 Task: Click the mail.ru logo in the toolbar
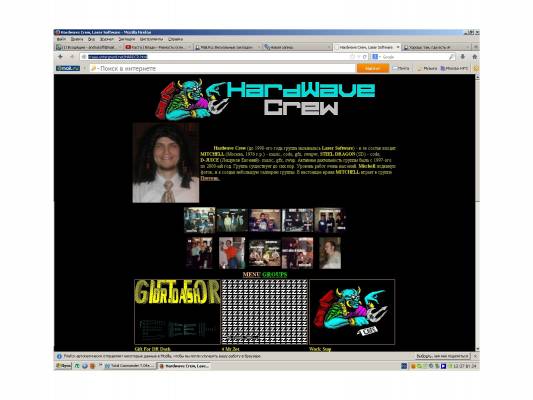coord(68,68)
